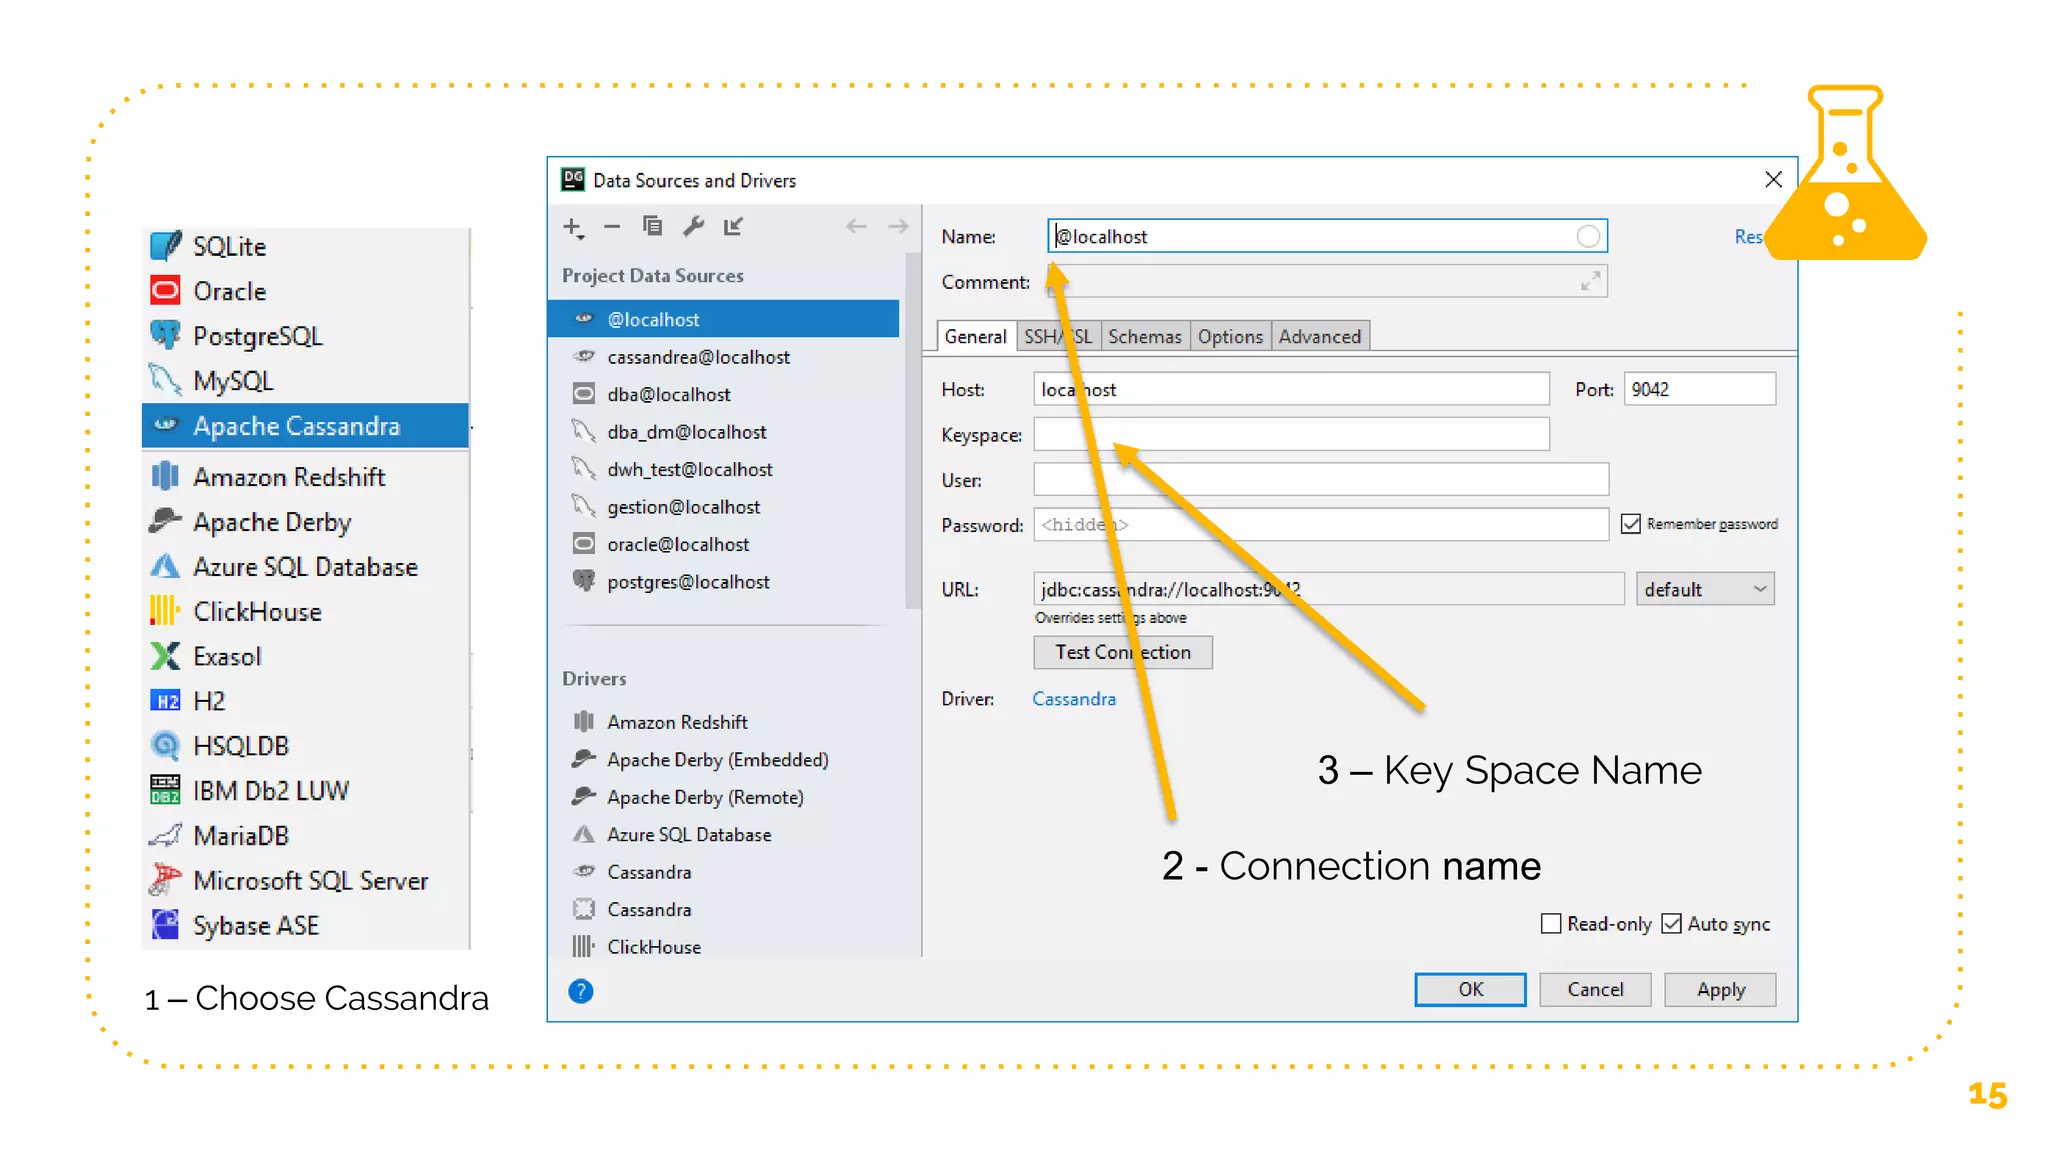Choose IBM Db2 LUW from the list
Image resolution: width=2048 pixels, height=1152 pixels.
click(x=306, y=791)
